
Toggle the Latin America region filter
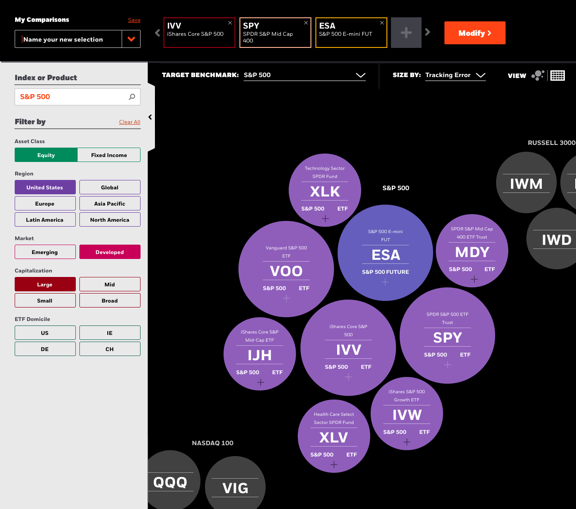(45, 220)
